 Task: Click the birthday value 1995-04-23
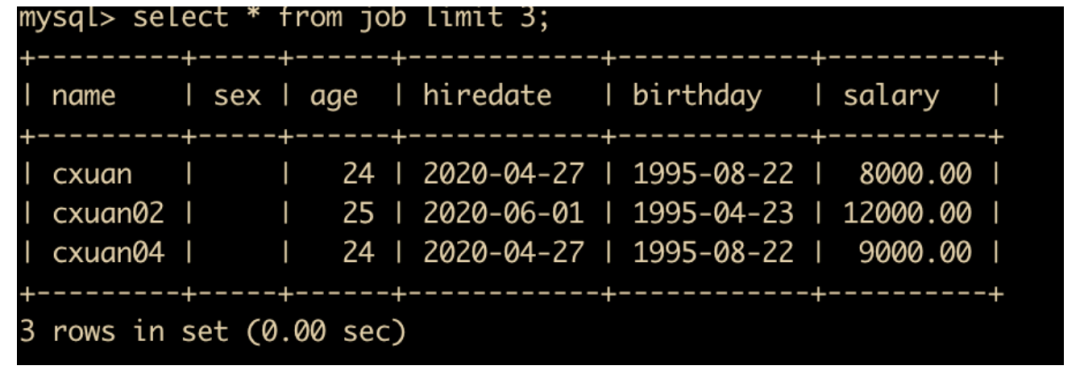coord(713,214)
